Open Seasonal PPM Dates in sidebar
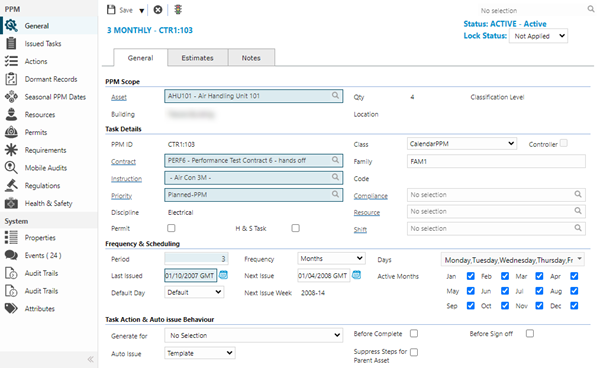600x368 pixels. pos(55,97)
